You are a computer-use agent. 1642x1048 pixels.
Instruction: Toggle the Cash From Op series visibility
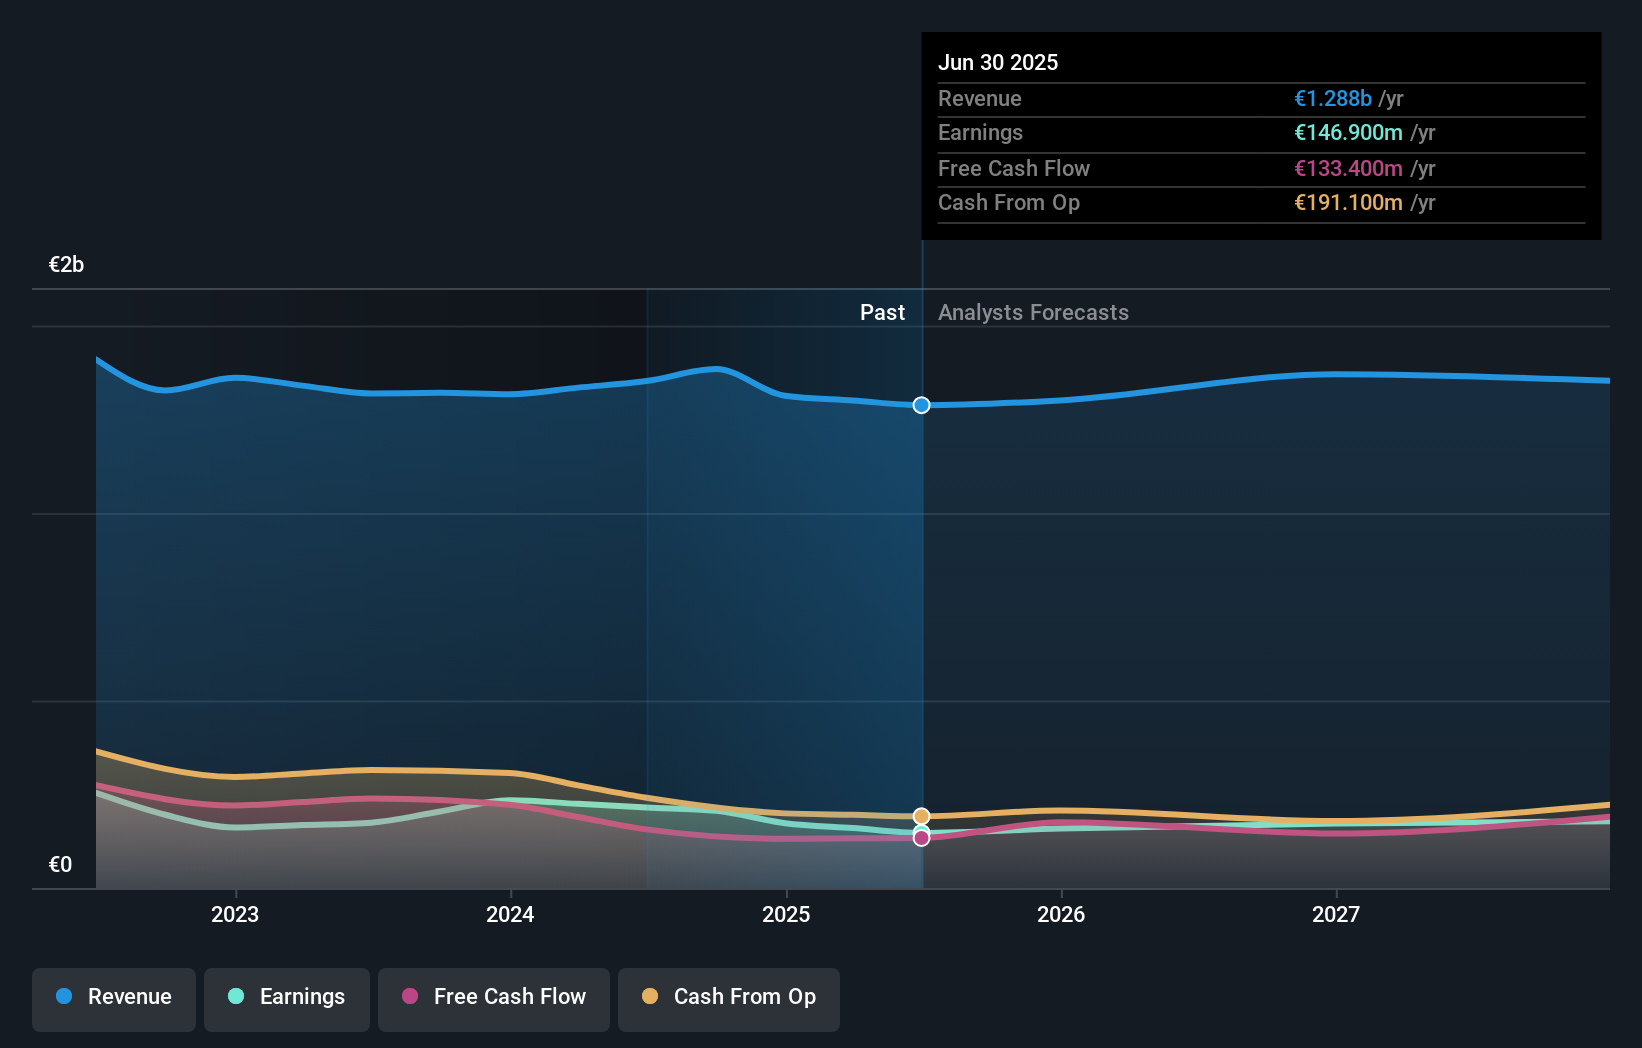(x=728, y=997)
